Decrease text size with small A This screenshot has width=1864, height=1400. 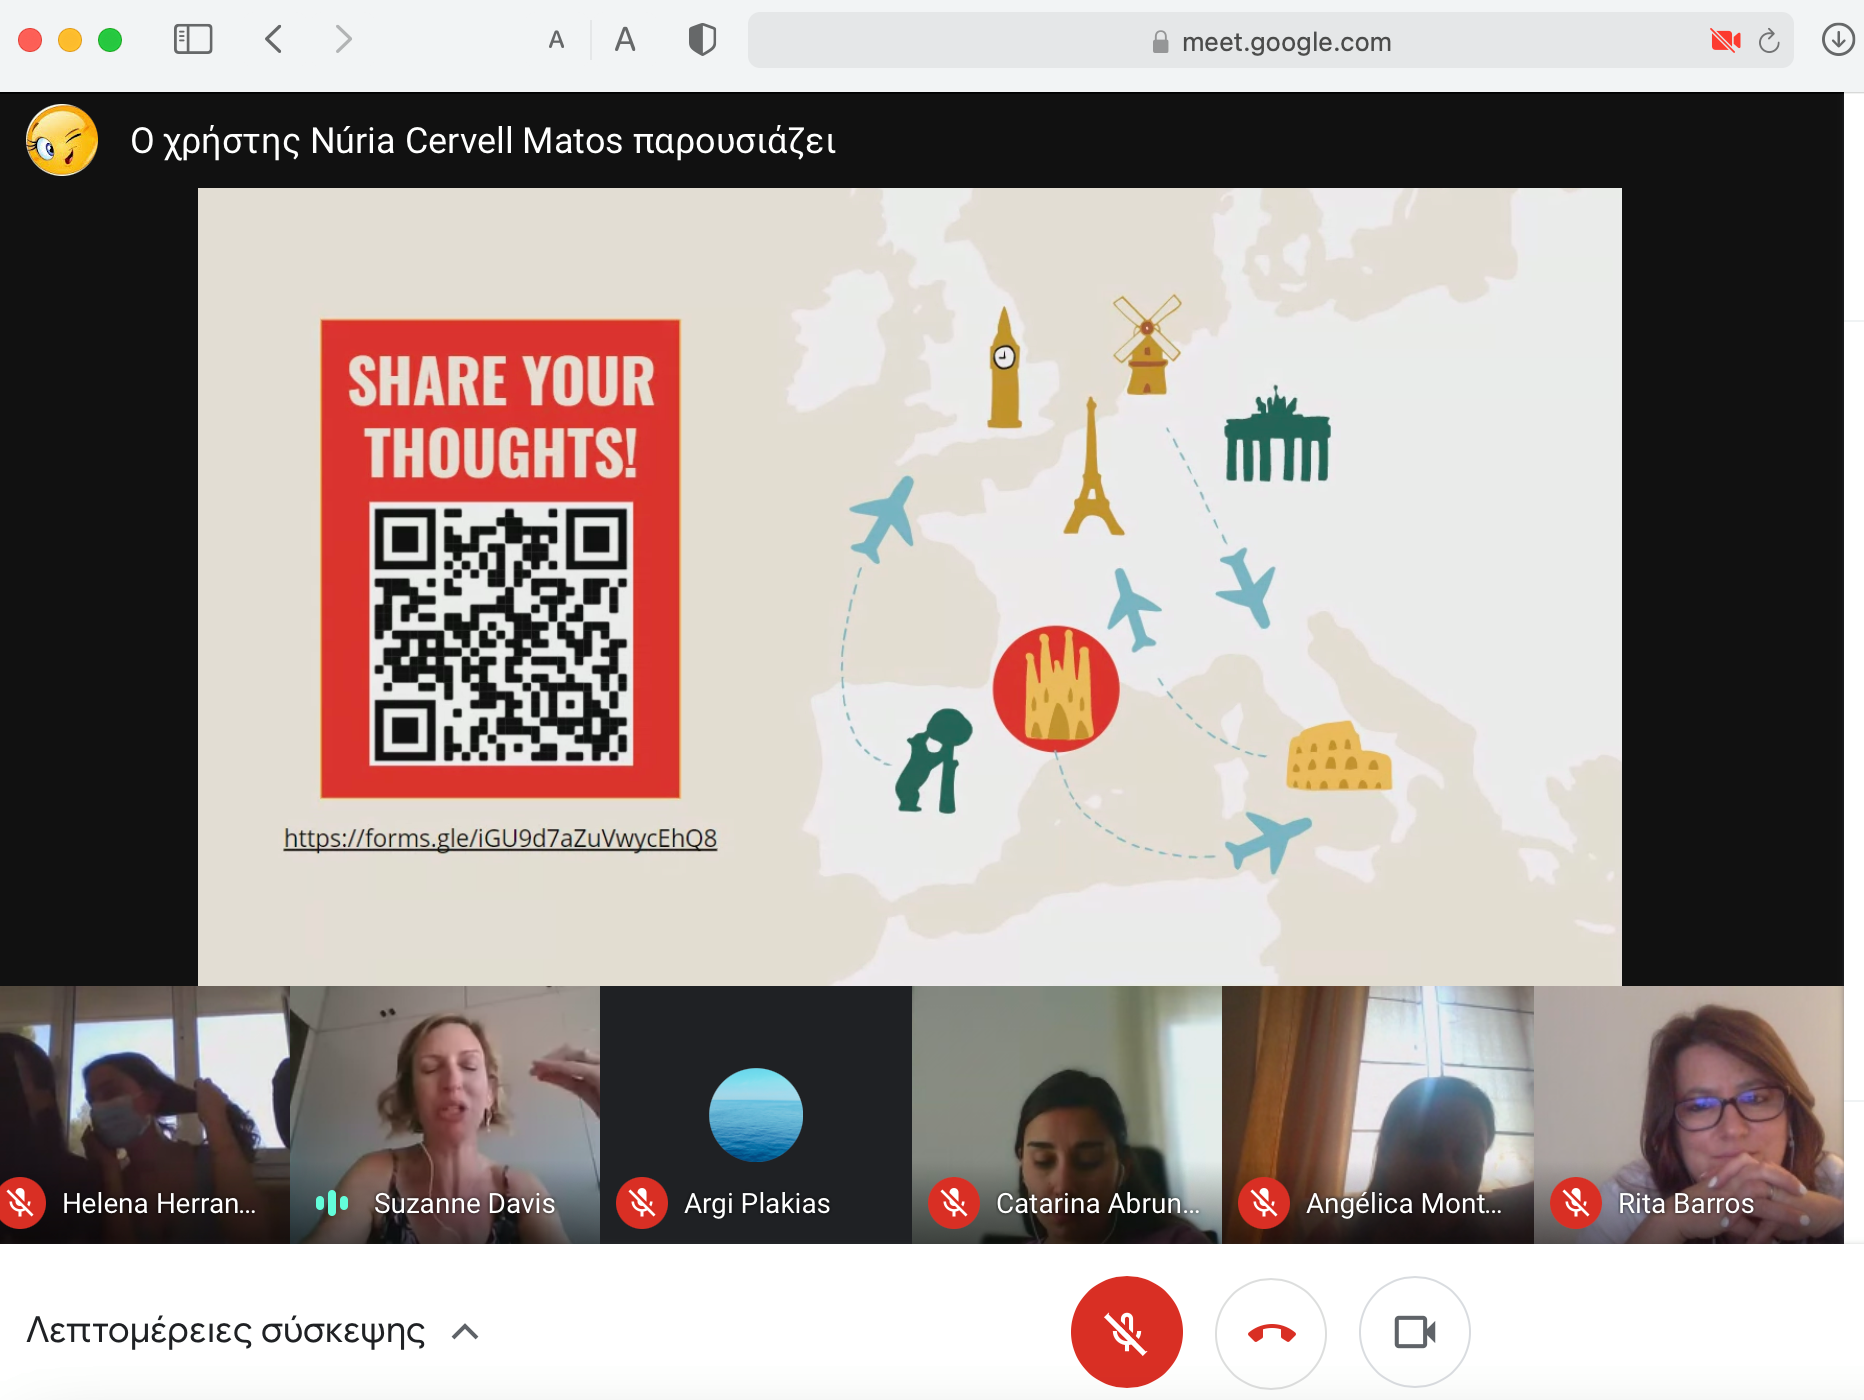click(x=557, y=40)
